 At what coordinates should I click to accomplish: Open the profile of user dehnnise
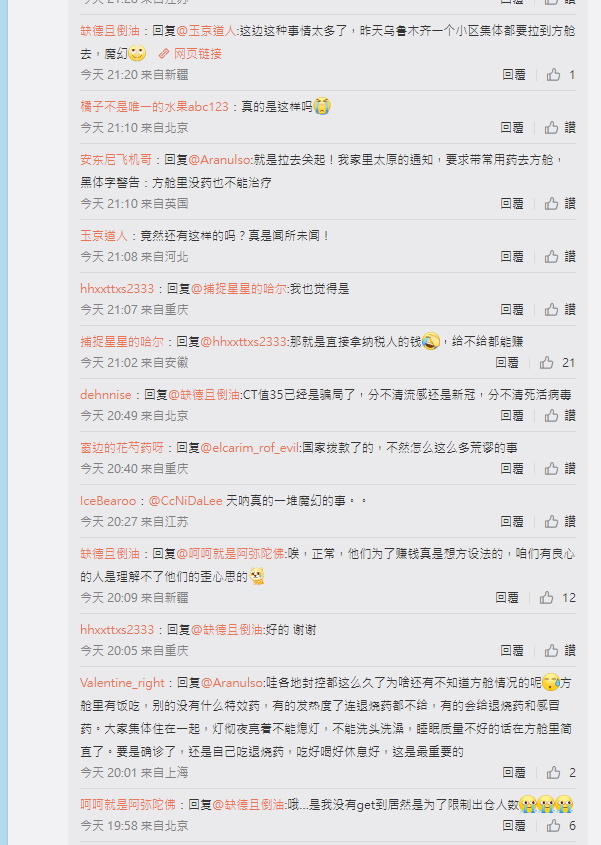[106, 395]
